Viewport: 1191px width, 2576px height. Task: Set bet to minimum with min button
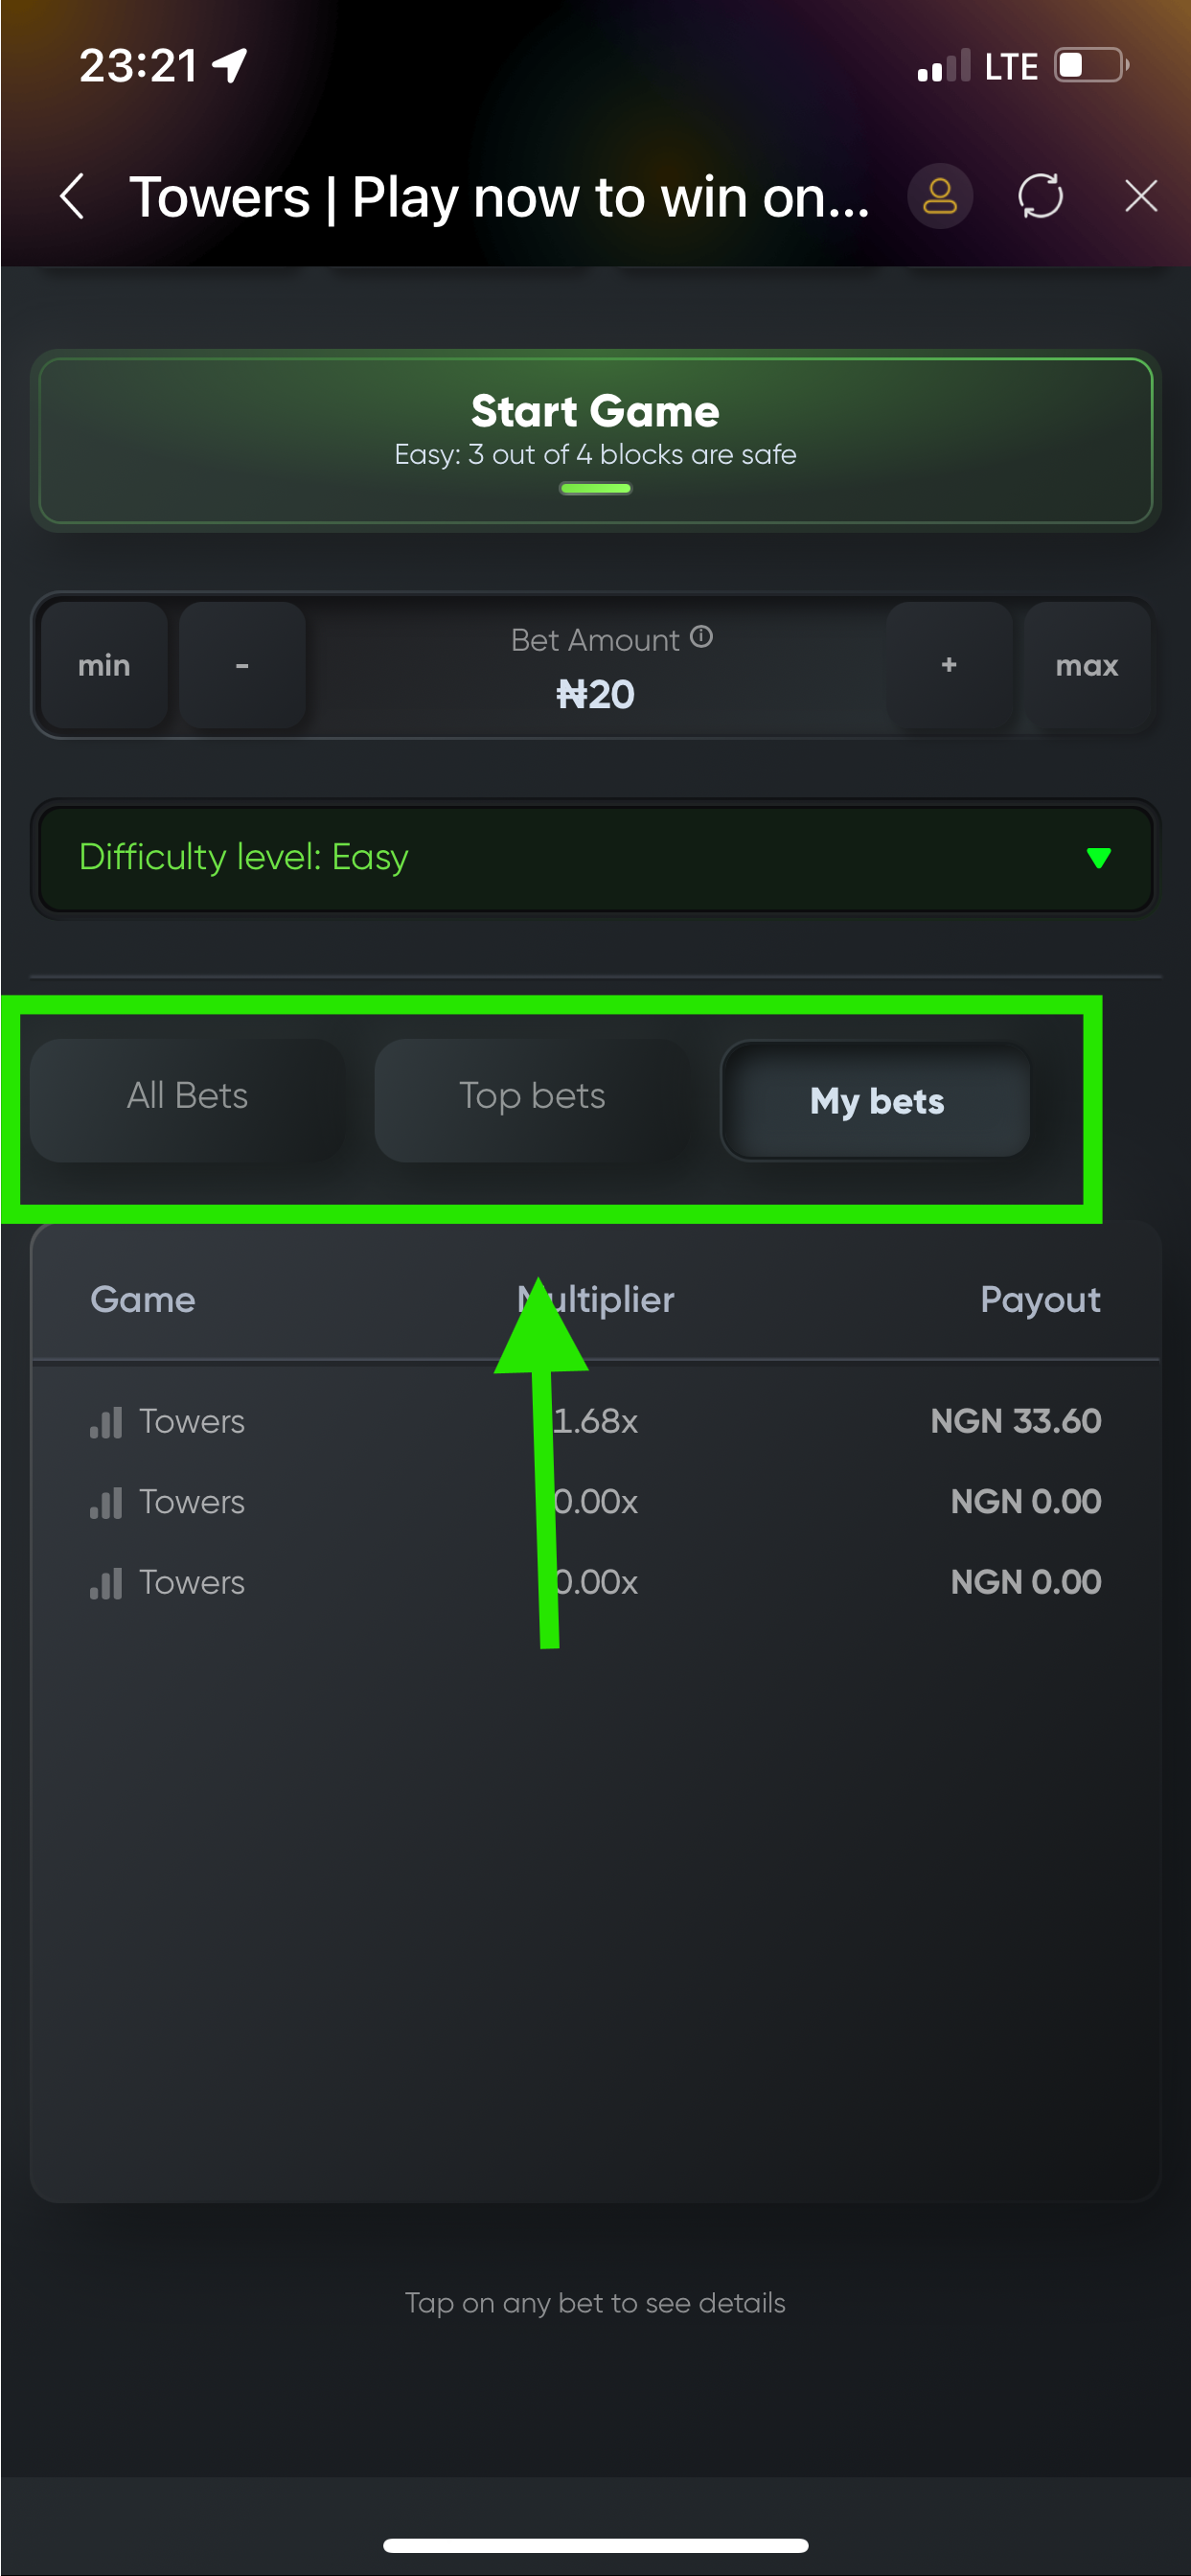click(104, 666)
